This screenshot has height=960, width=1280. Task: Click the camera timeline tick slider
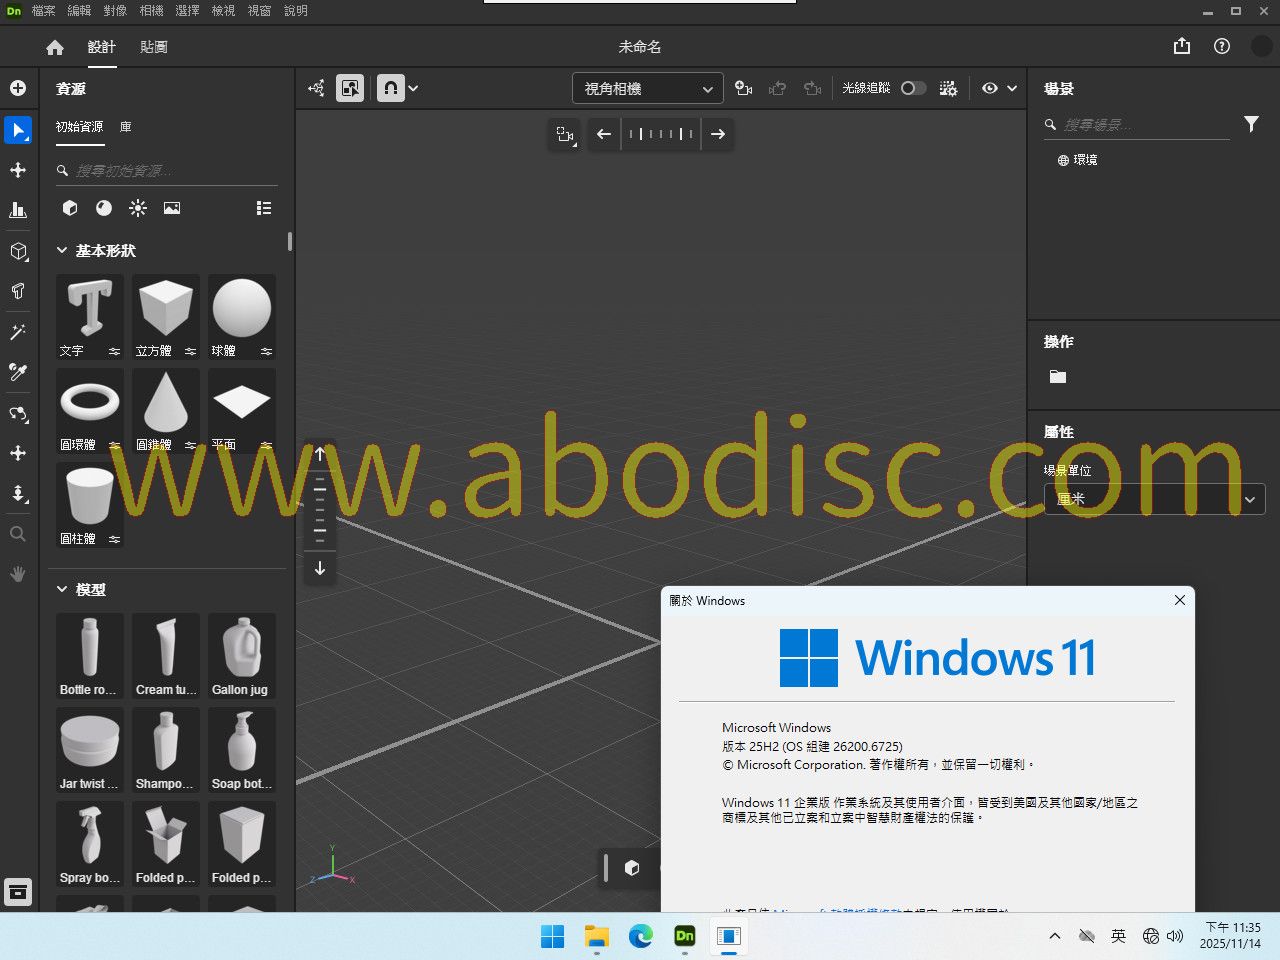[661, 134]
